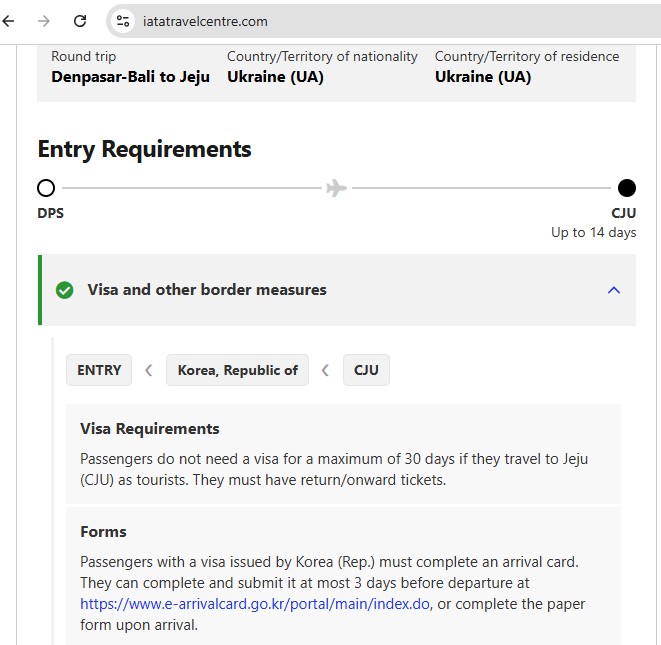661x645 pixels.
Task: Select the CJU destination filled circle
Action: point(626,188)
